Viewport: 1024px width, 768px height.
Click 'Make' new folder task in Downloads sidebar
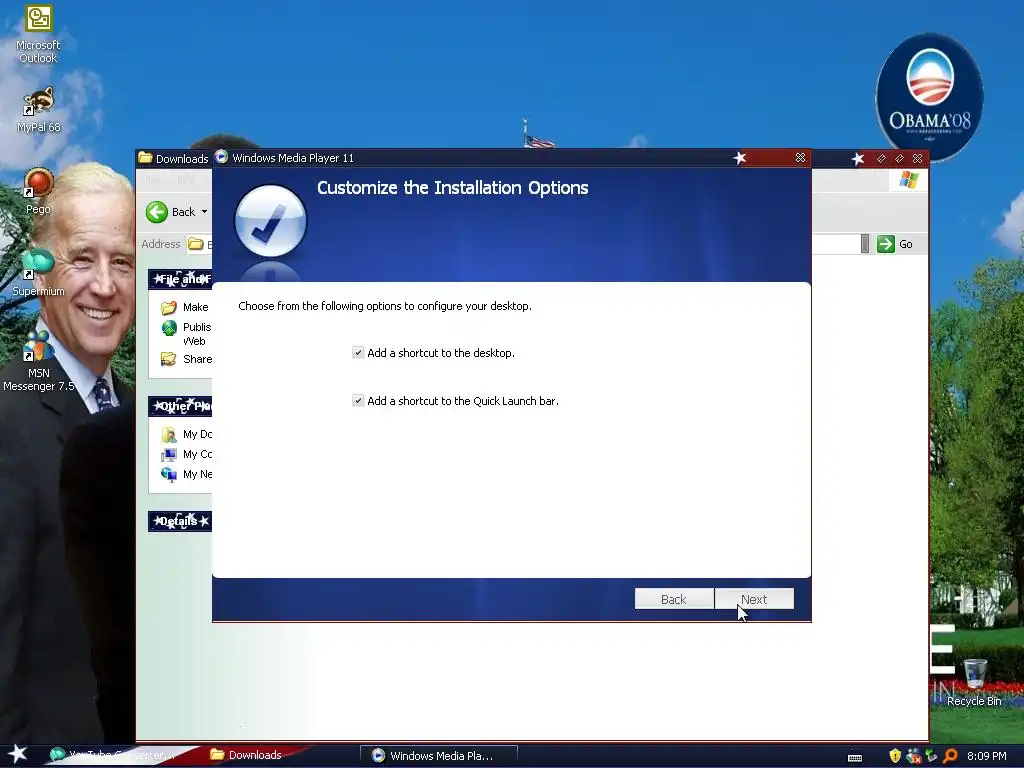pos(187,307)
